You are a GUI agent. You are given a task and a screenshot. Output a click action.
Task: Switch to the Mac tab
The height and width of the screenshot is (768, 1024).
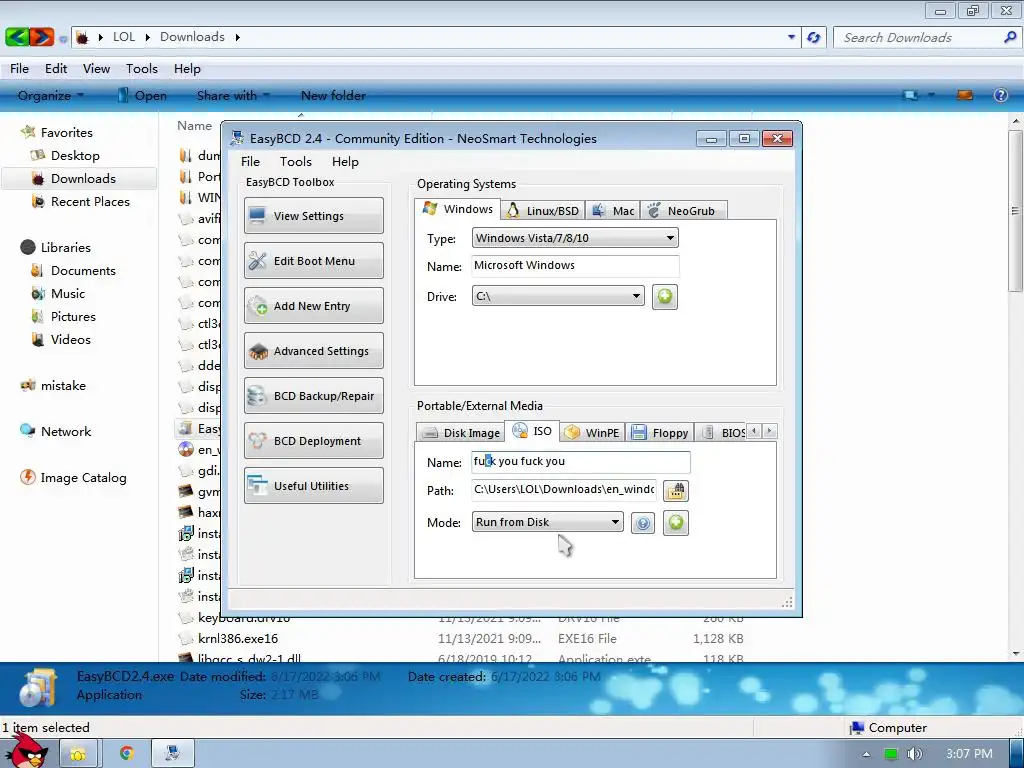(613, 210)
